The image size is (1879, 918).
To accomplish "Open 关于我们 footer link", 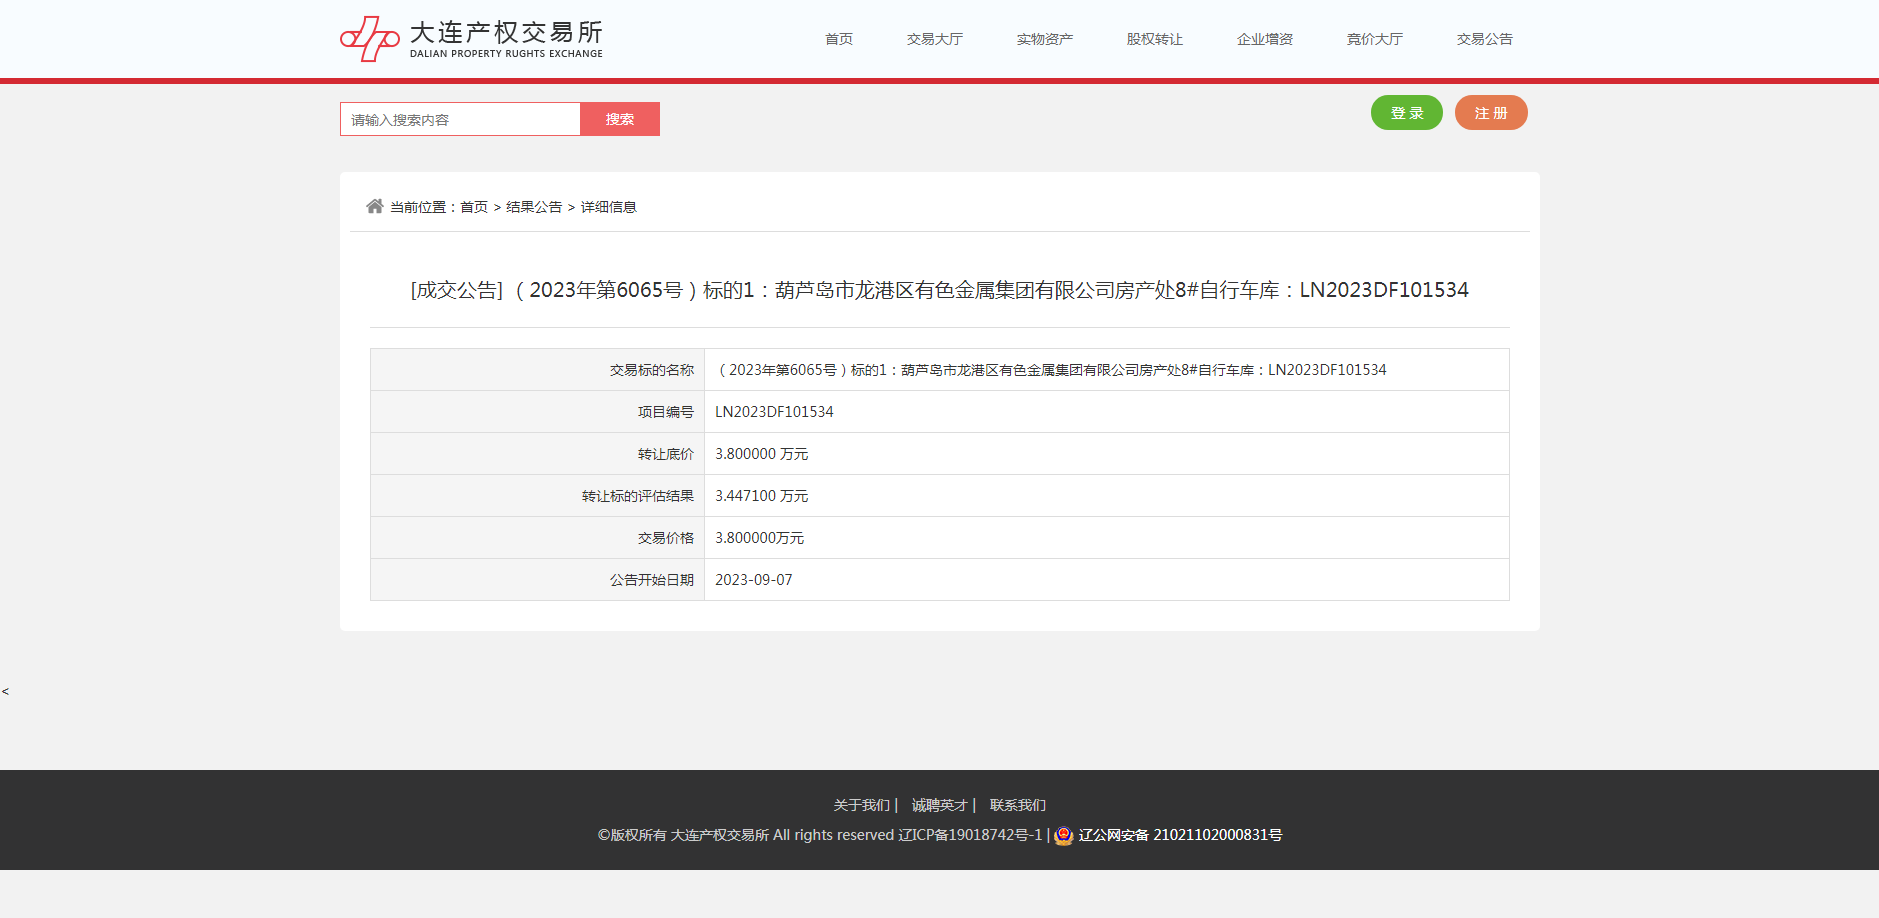I will (861, 805).
